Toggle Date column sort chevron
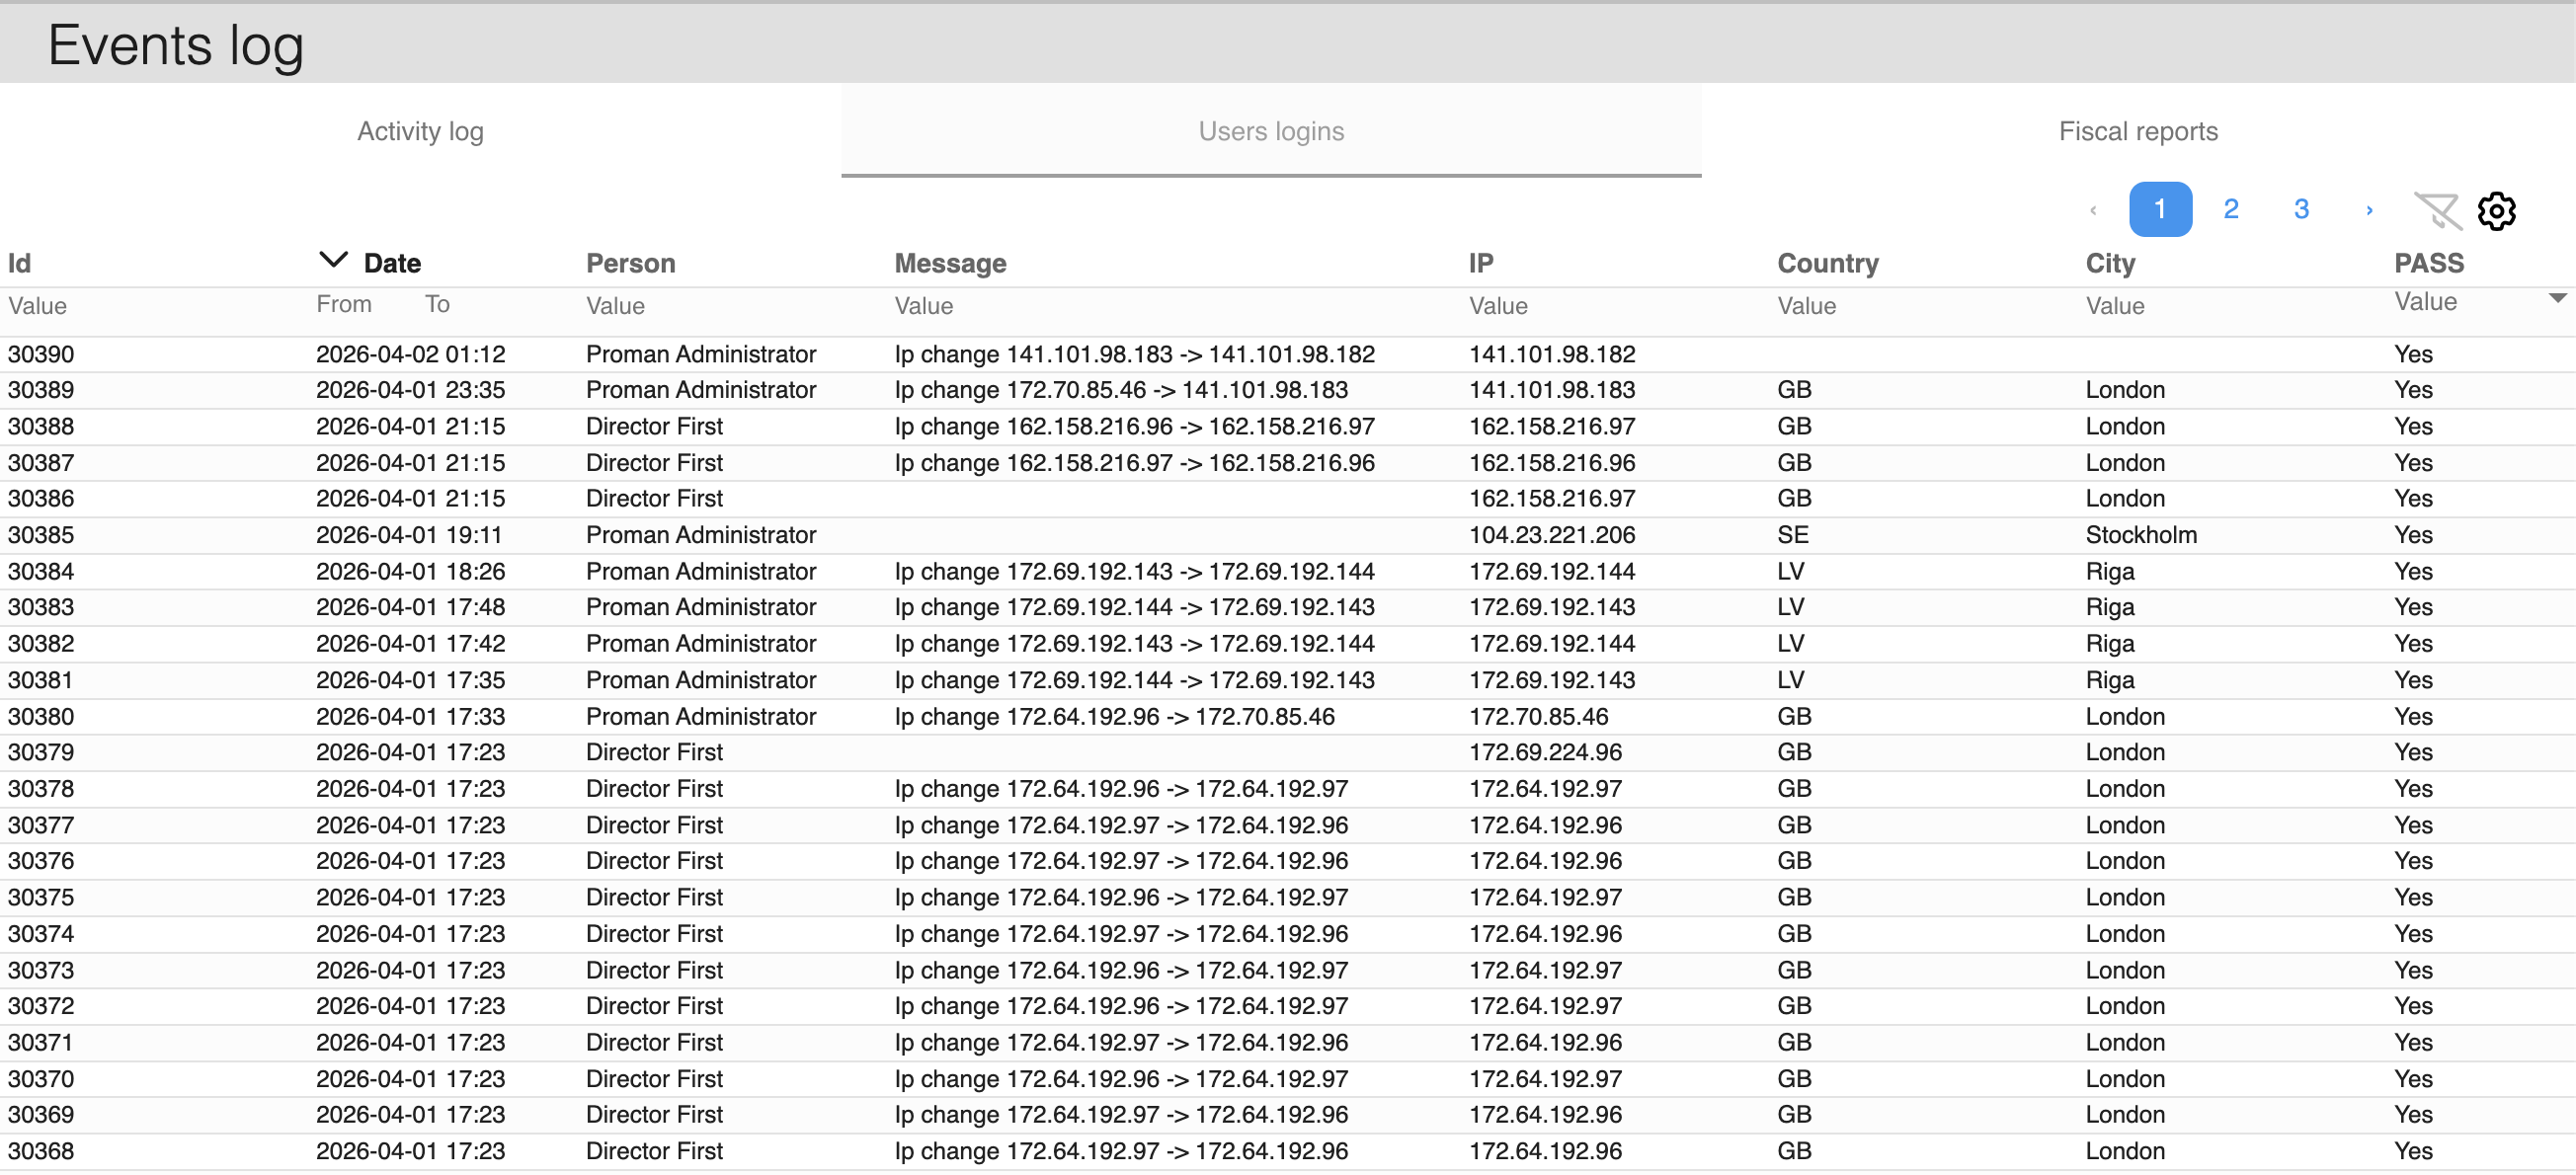 [x=333, y=261]
